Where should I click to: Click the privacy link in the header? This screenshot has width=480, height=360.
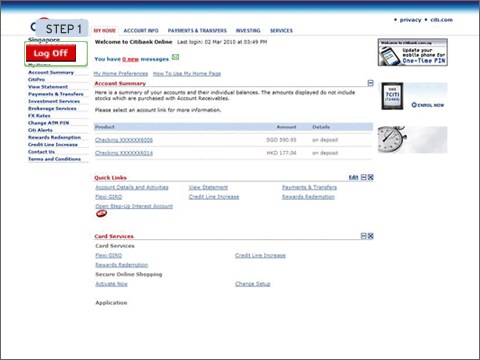[x=410, y=20]
